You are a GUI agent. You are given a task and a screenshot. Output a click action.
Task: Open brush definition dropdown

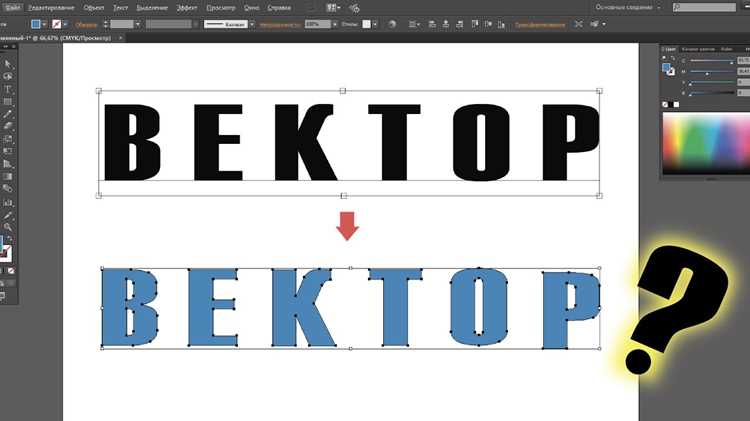pyautogui.click(x=252, y=24)
